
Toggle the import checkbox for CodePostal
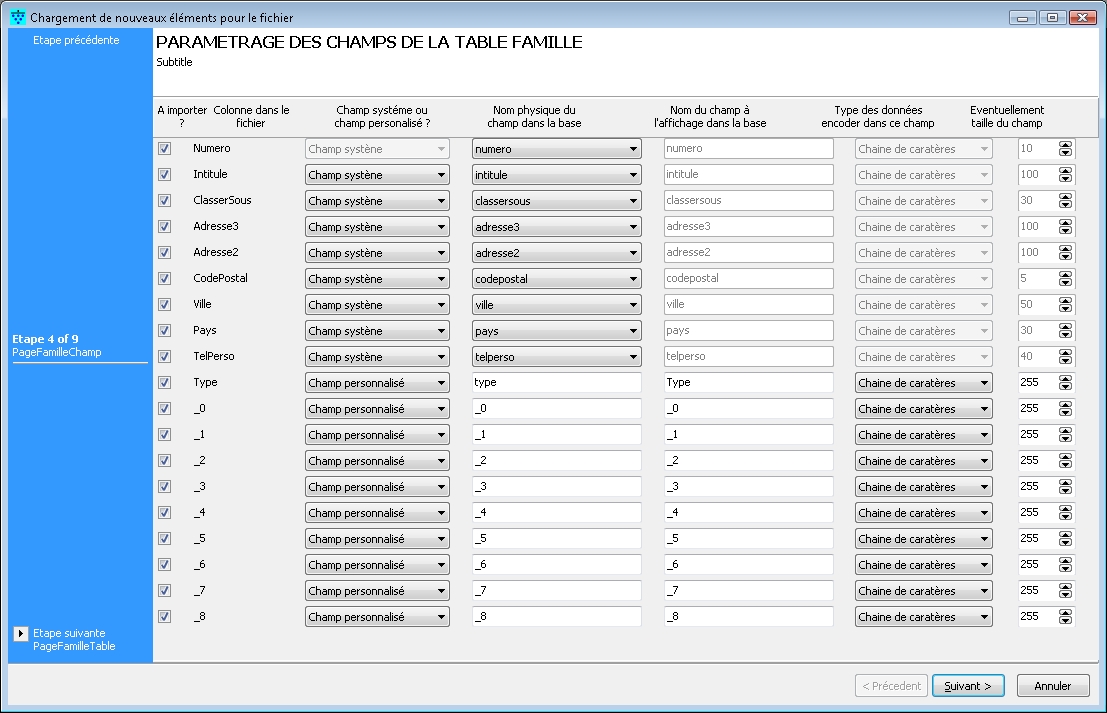[x=165, y=279]
